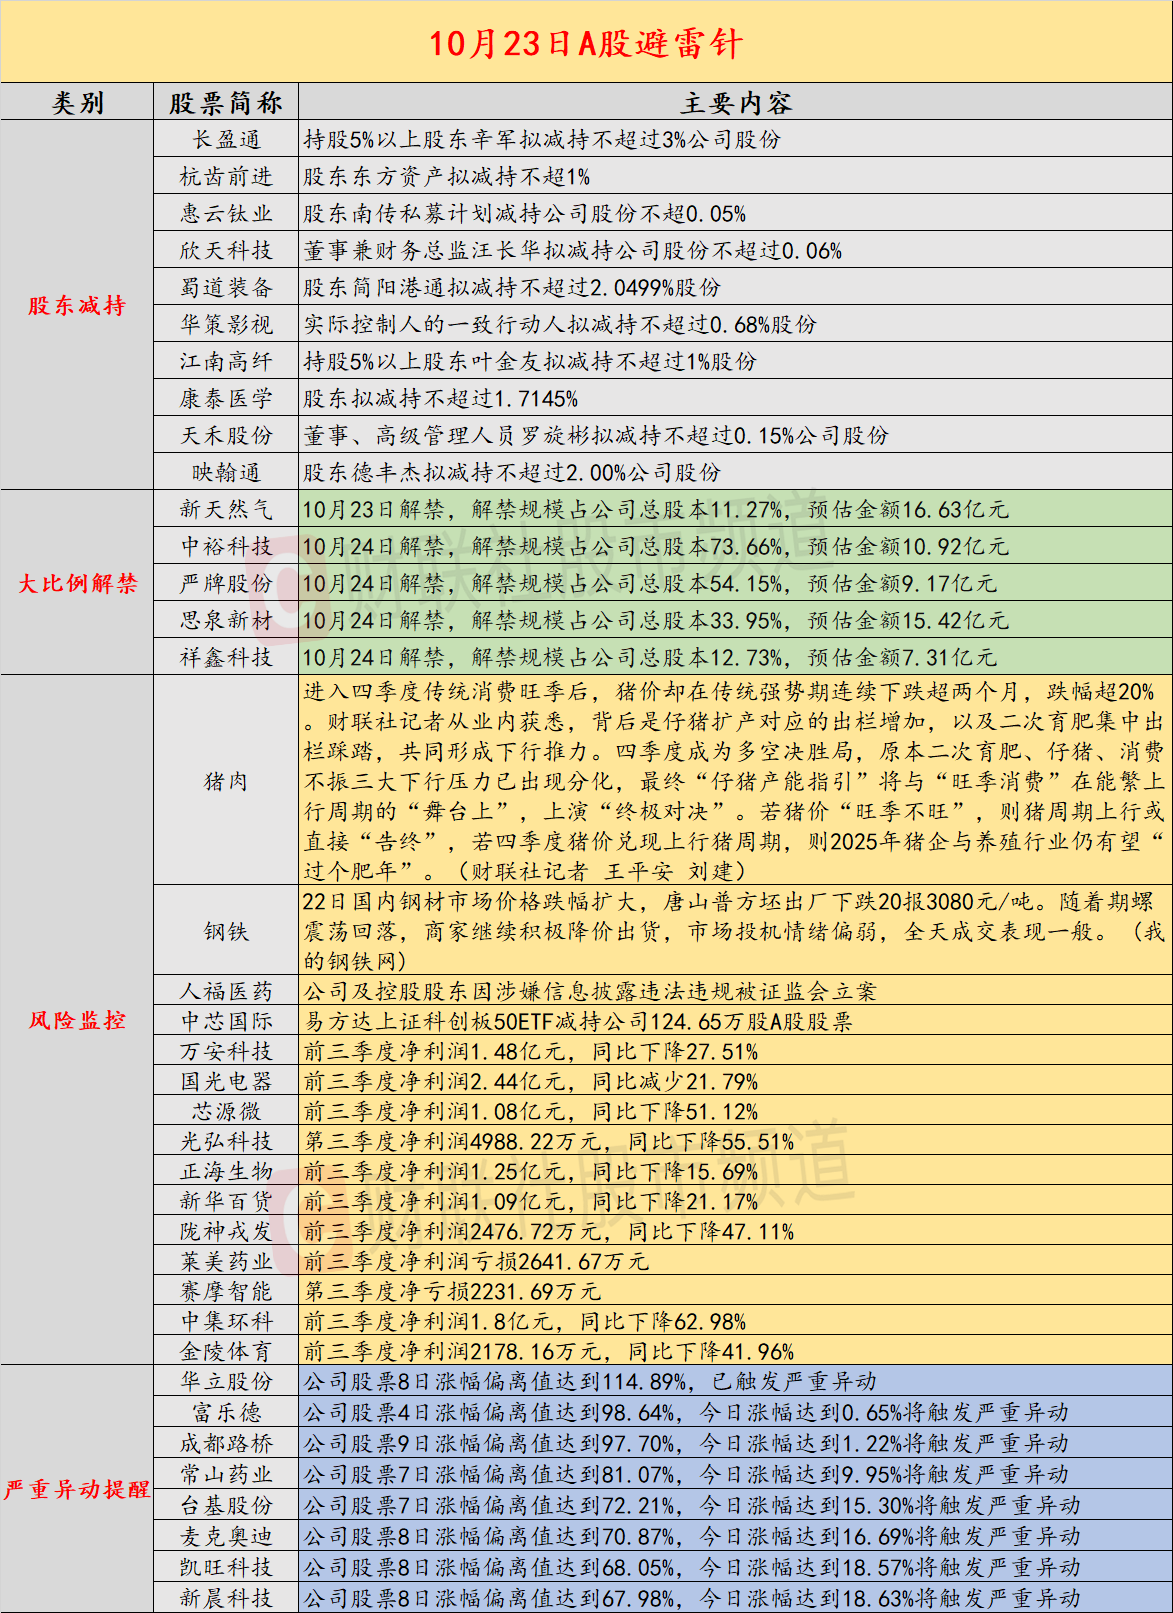Select stock name '天禾股份'
Viewport: 1173px width, 1613px height.
[x=226, y=436]
